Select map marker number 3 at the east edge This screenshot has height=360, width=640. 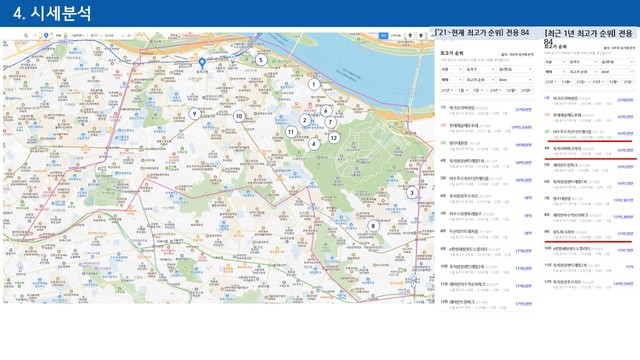point(412,193)
